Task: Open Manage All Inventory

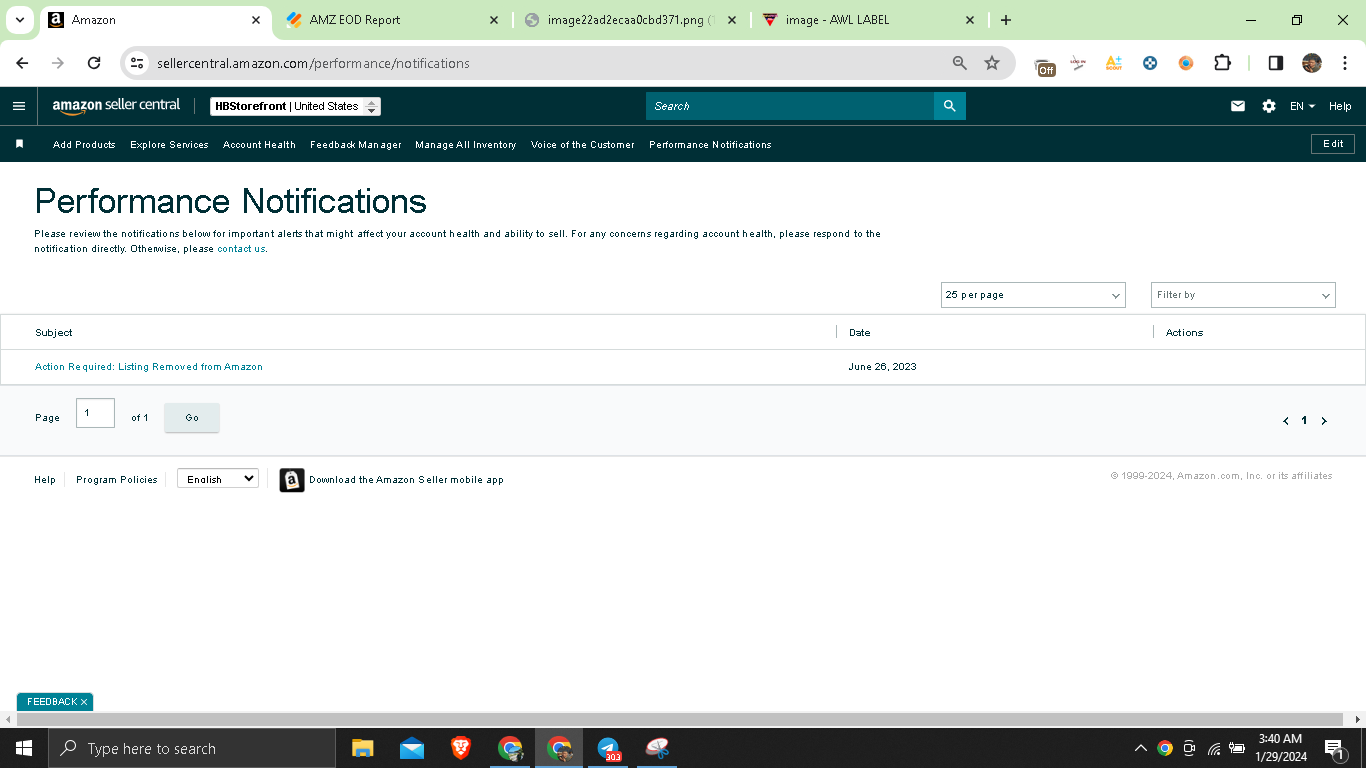Action: click(466, 145)
